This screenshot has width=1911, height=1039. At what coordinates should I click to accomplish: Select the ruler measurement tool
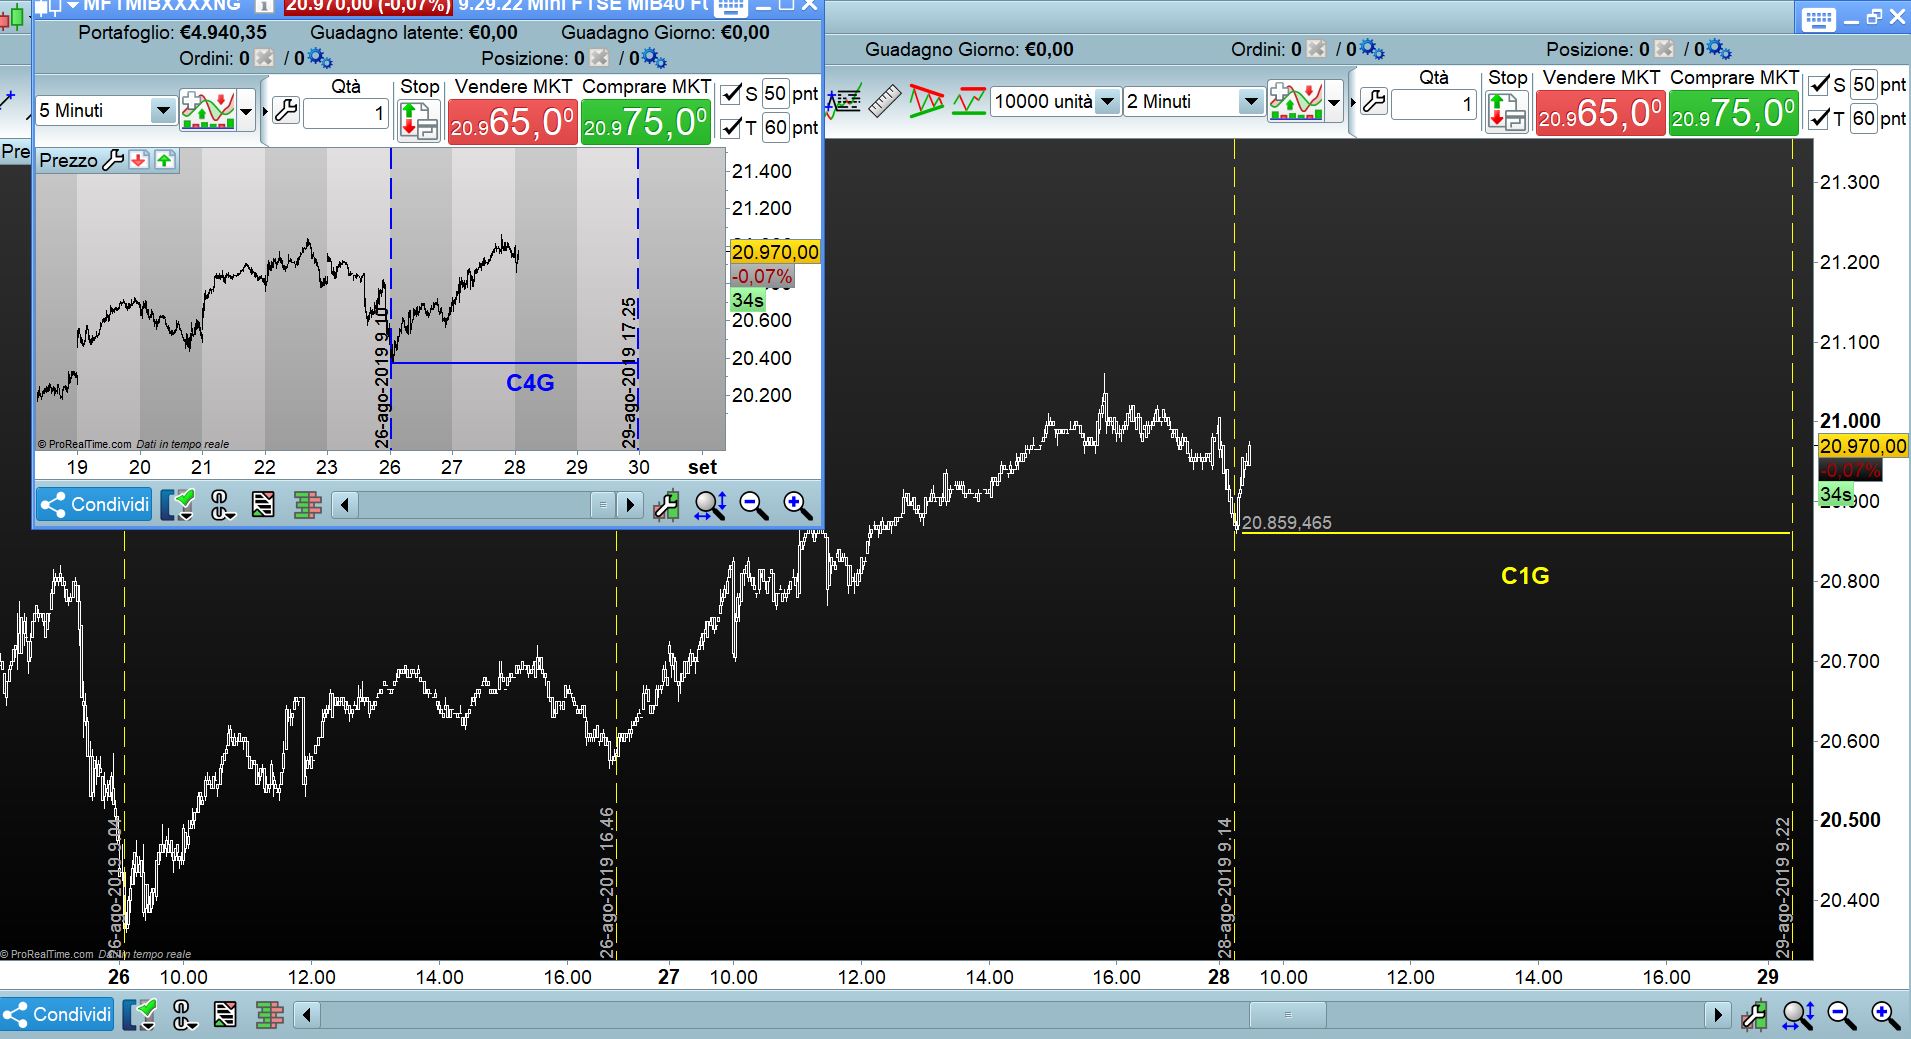pyautogui.click(x=884, y=101)
